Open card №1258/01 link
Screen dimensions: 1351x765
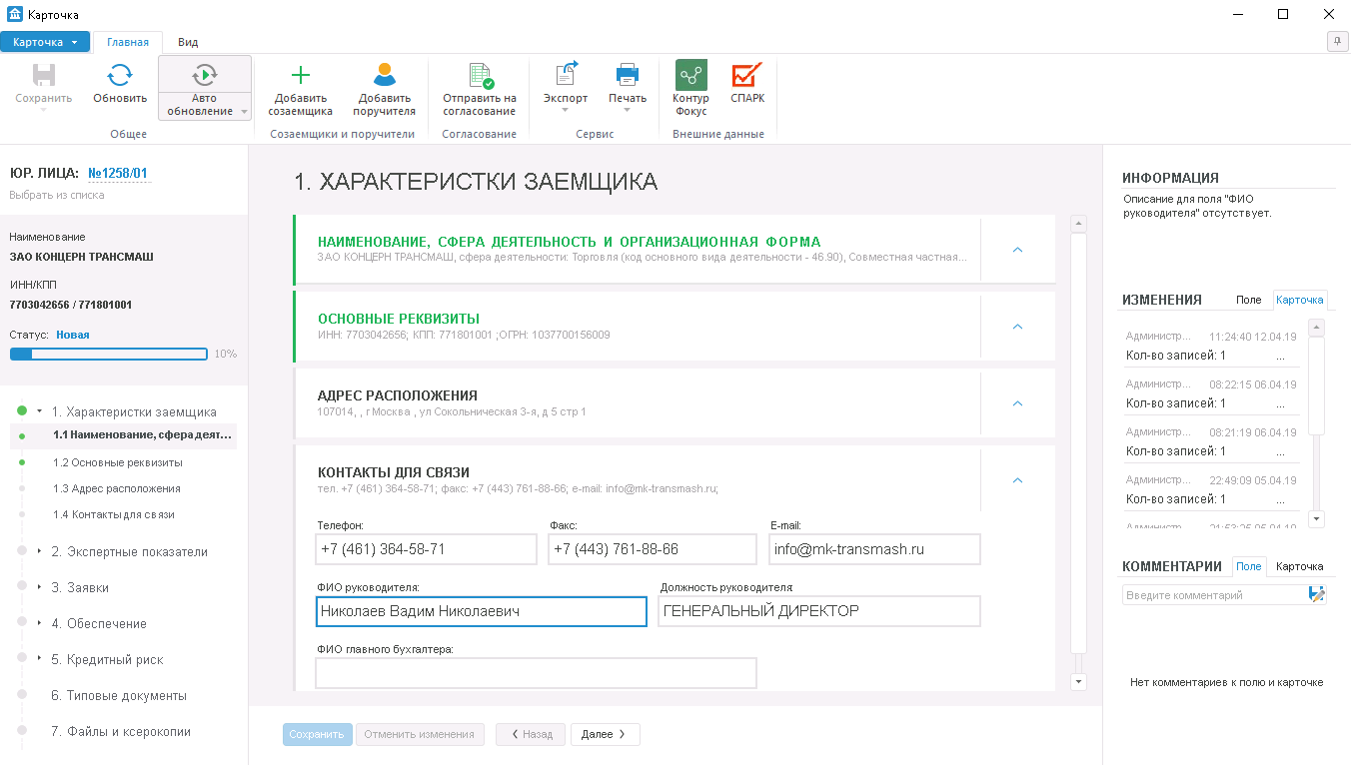[x=118, y=172]
